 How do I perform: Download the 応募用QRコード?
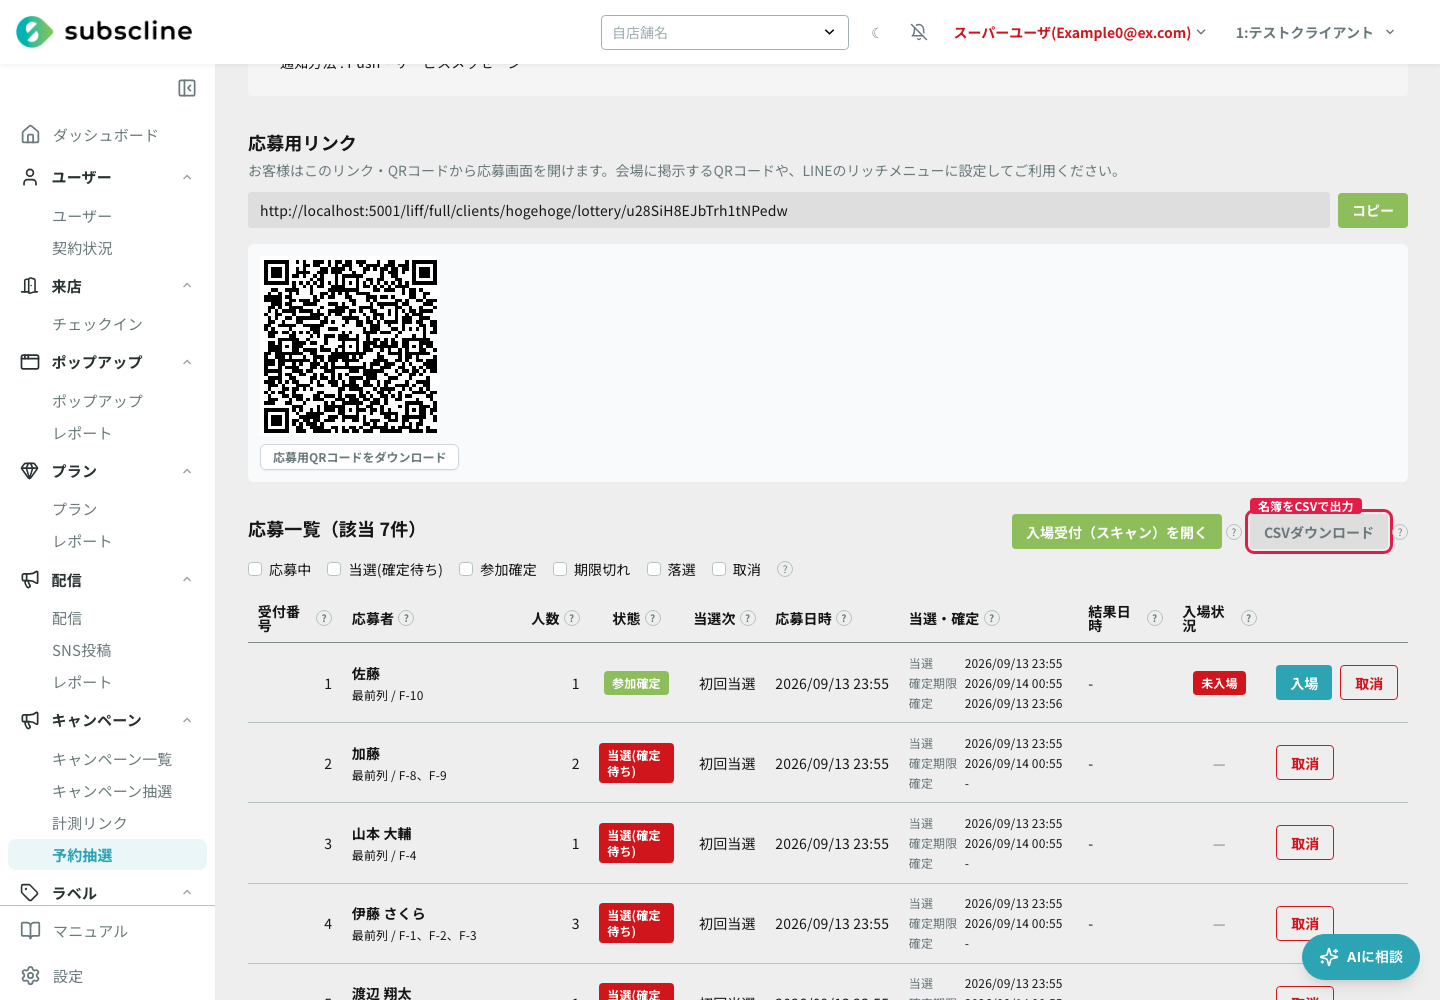(359, 457)
